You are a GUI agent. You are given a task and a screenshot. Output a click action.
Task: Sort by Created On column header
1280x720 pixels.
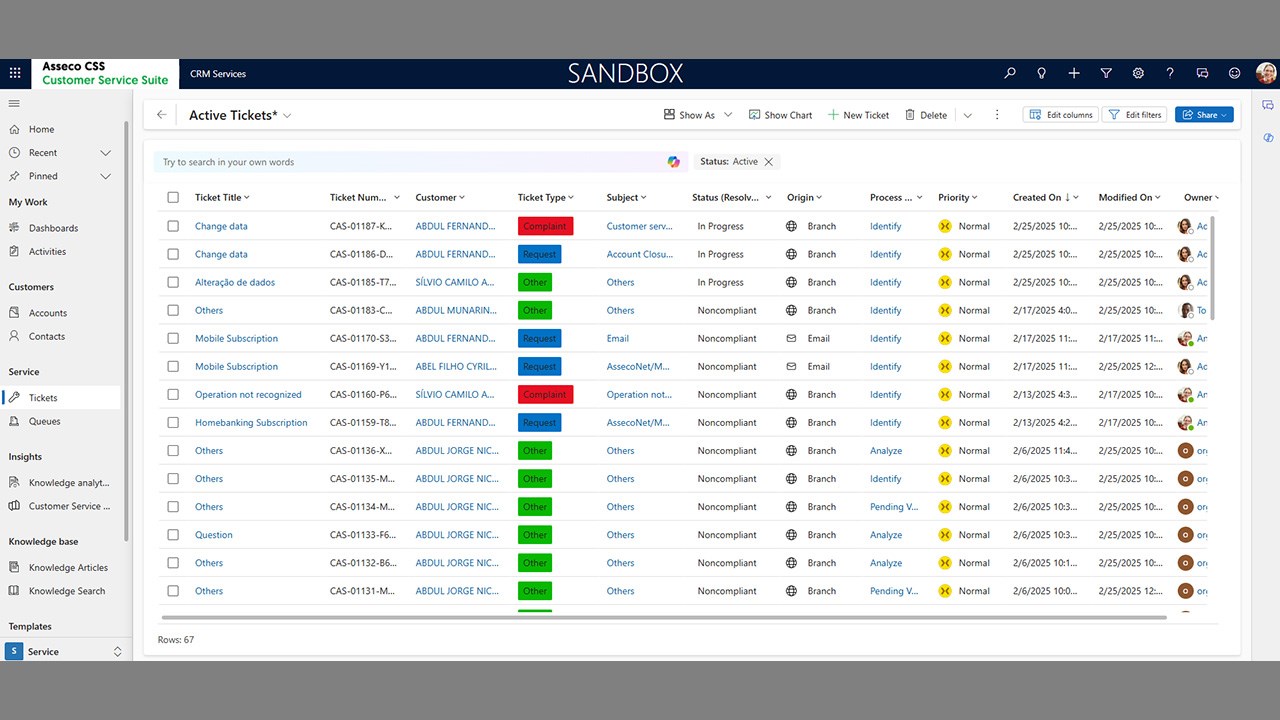[1047, 198]
